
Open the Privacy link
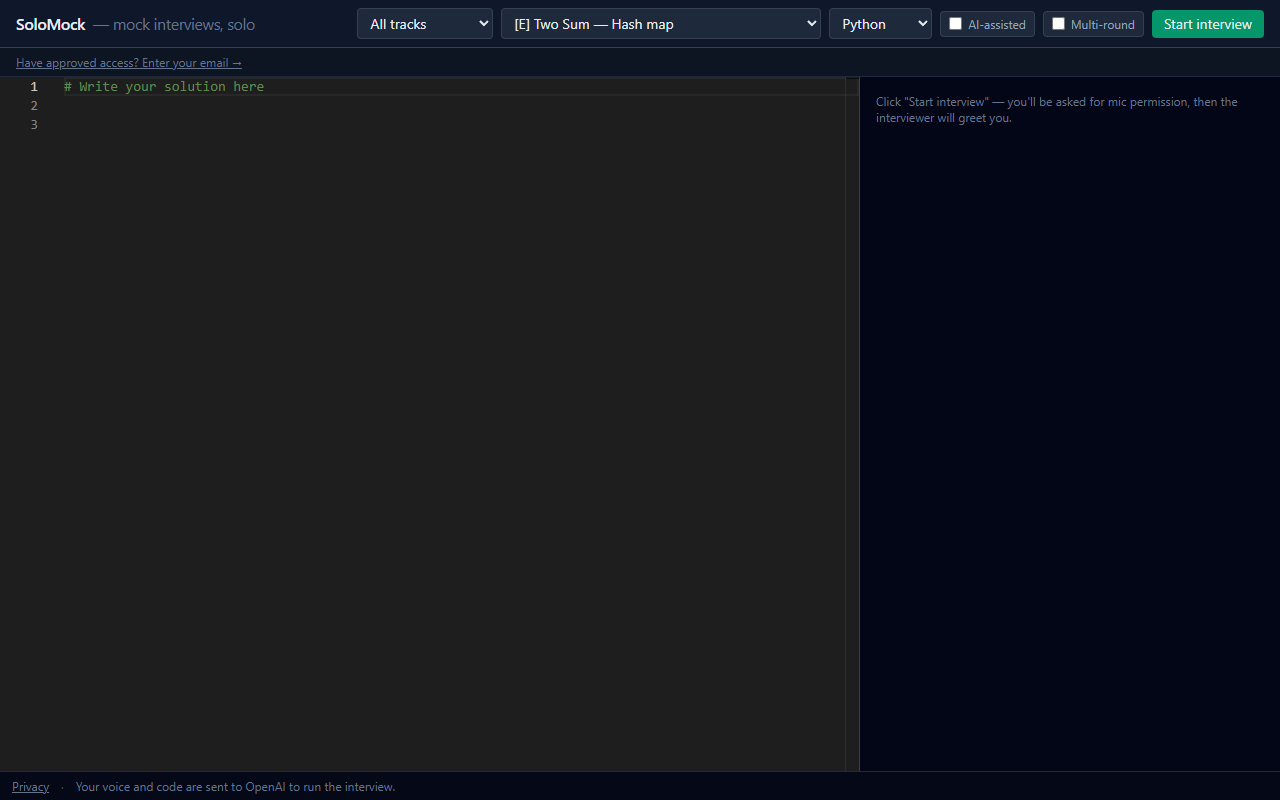(30, 787)
